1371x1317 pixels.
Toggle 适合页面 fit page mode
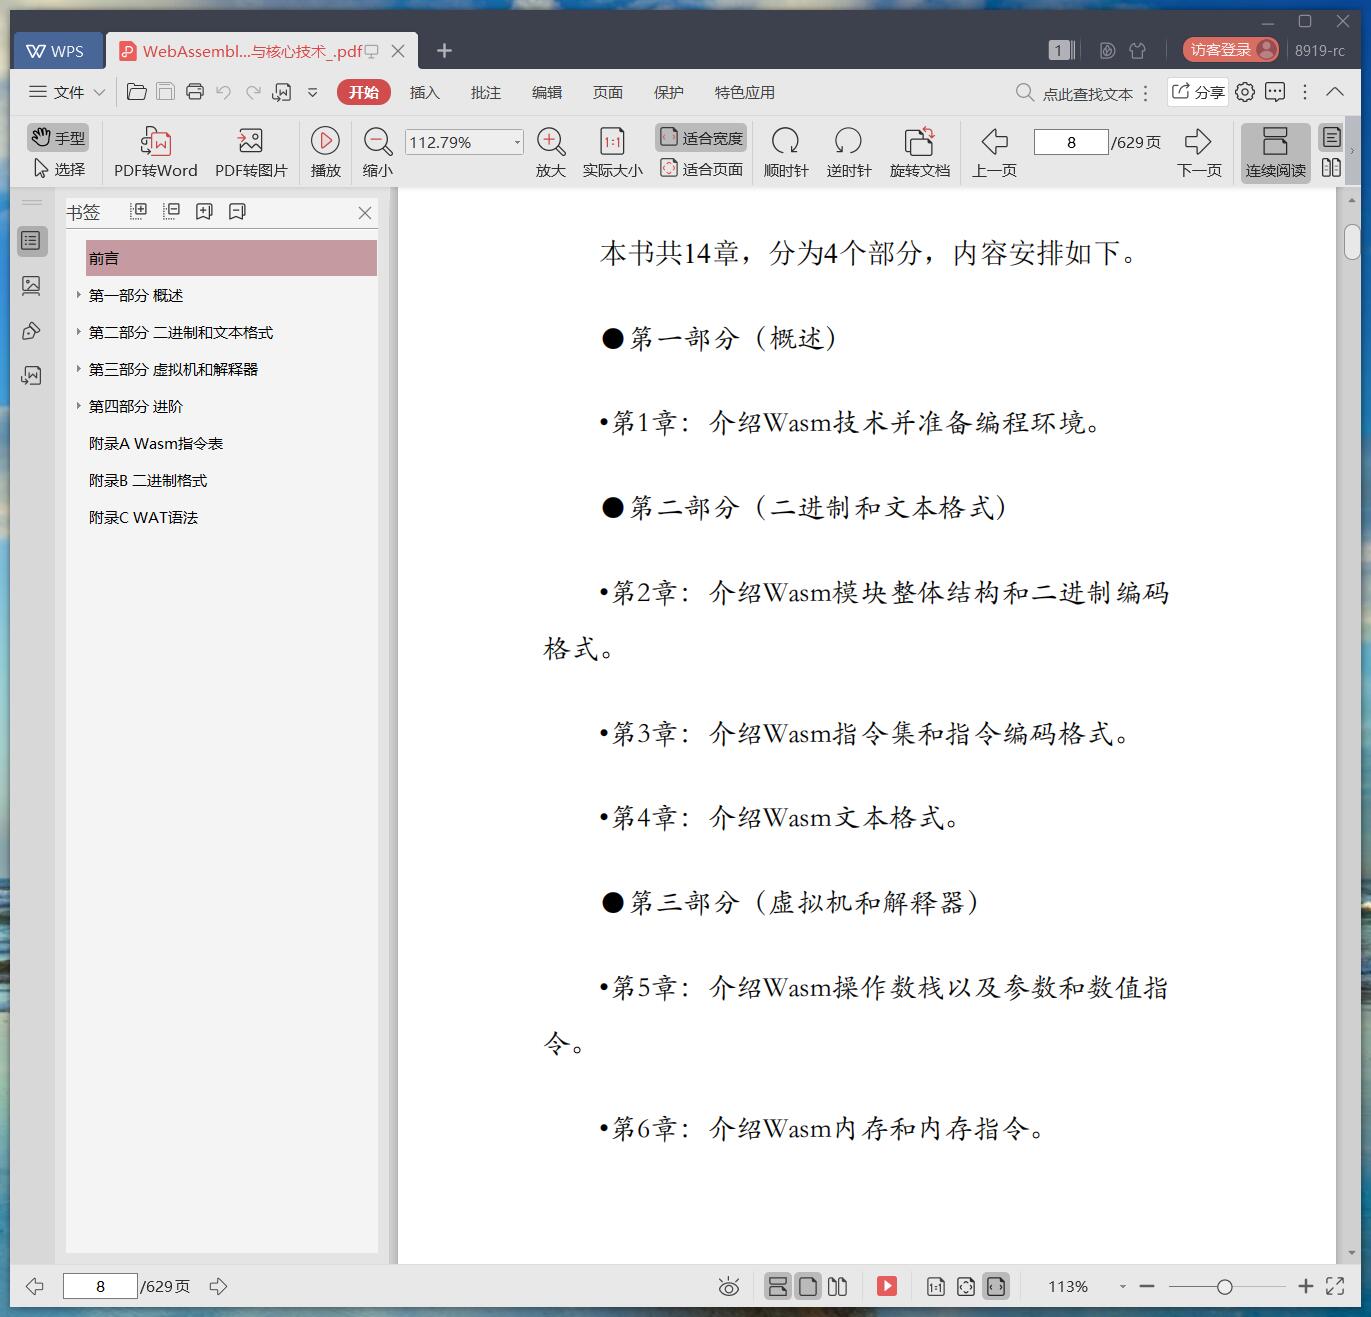pos(701,169)
